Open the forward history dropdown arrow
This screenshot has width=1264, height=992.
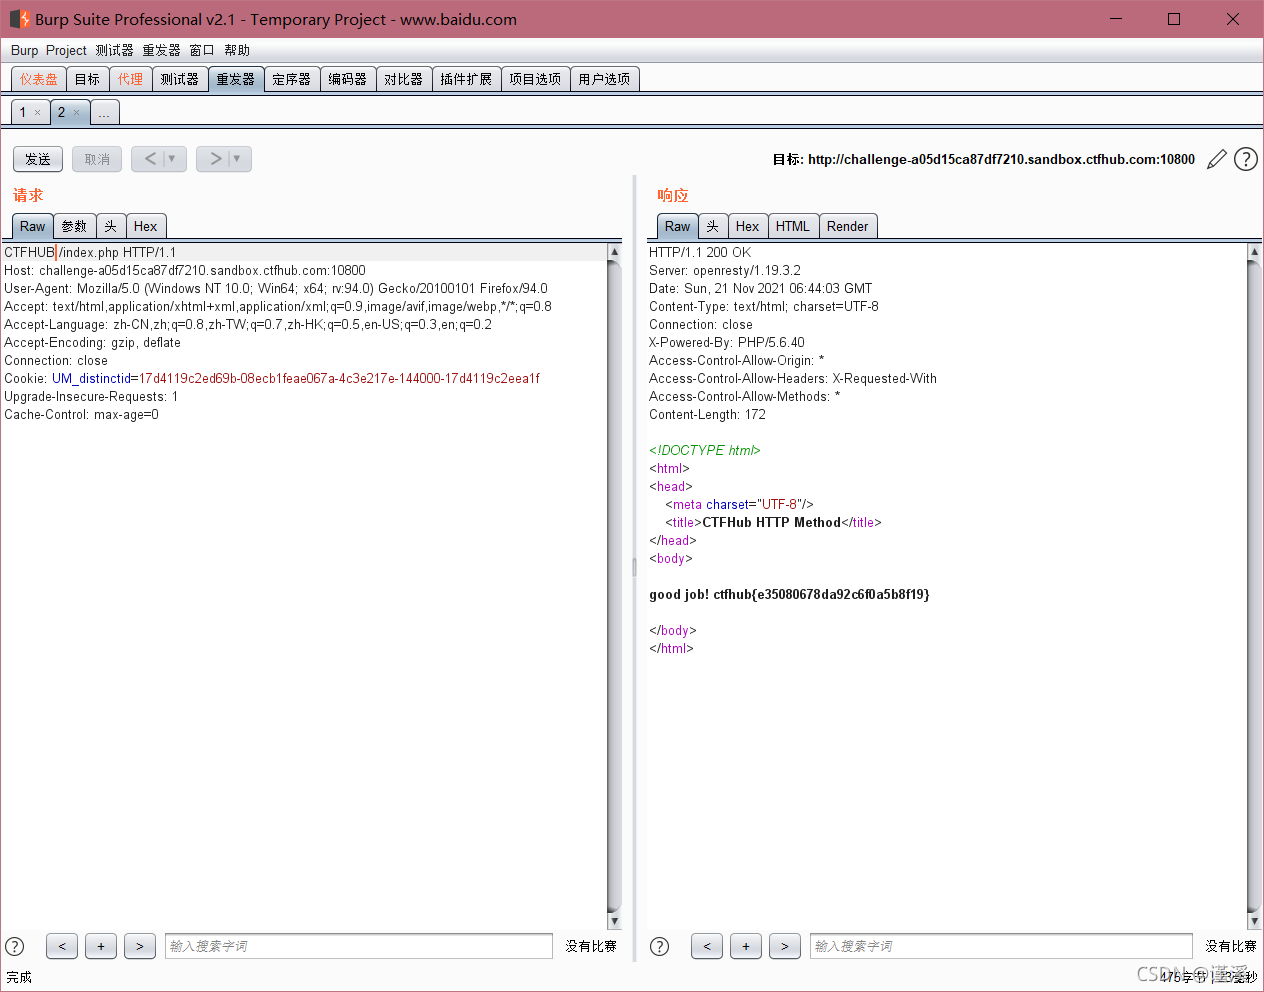(237, 159)
